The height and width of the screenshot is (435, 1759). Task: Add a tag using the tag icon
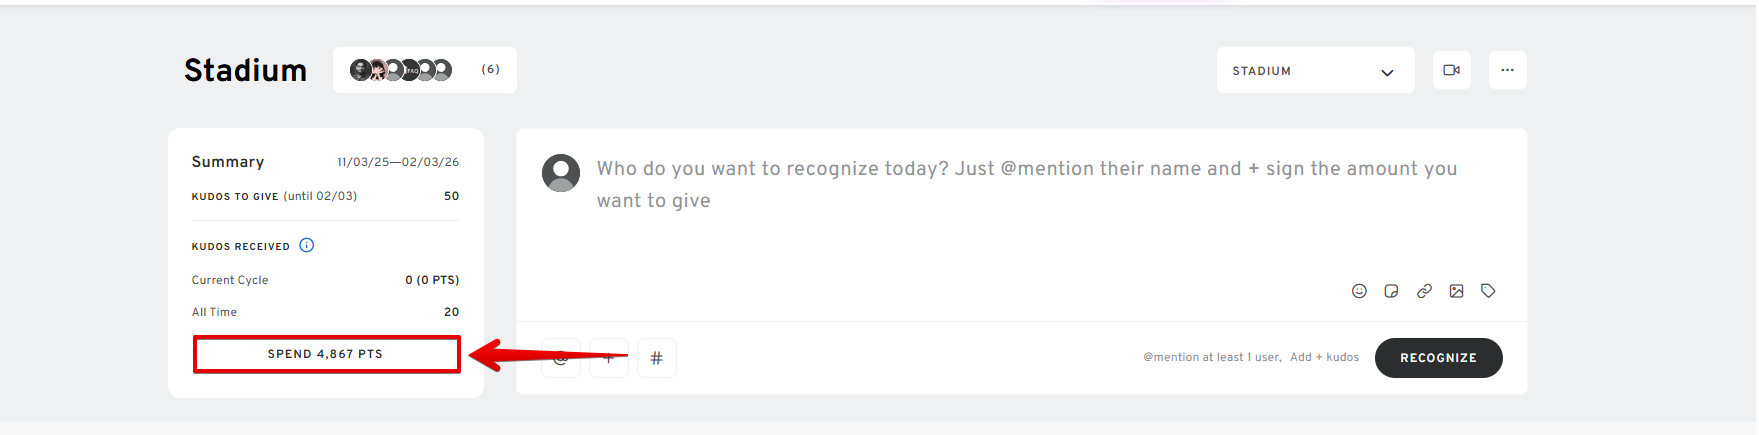[x=1488, y=291]
